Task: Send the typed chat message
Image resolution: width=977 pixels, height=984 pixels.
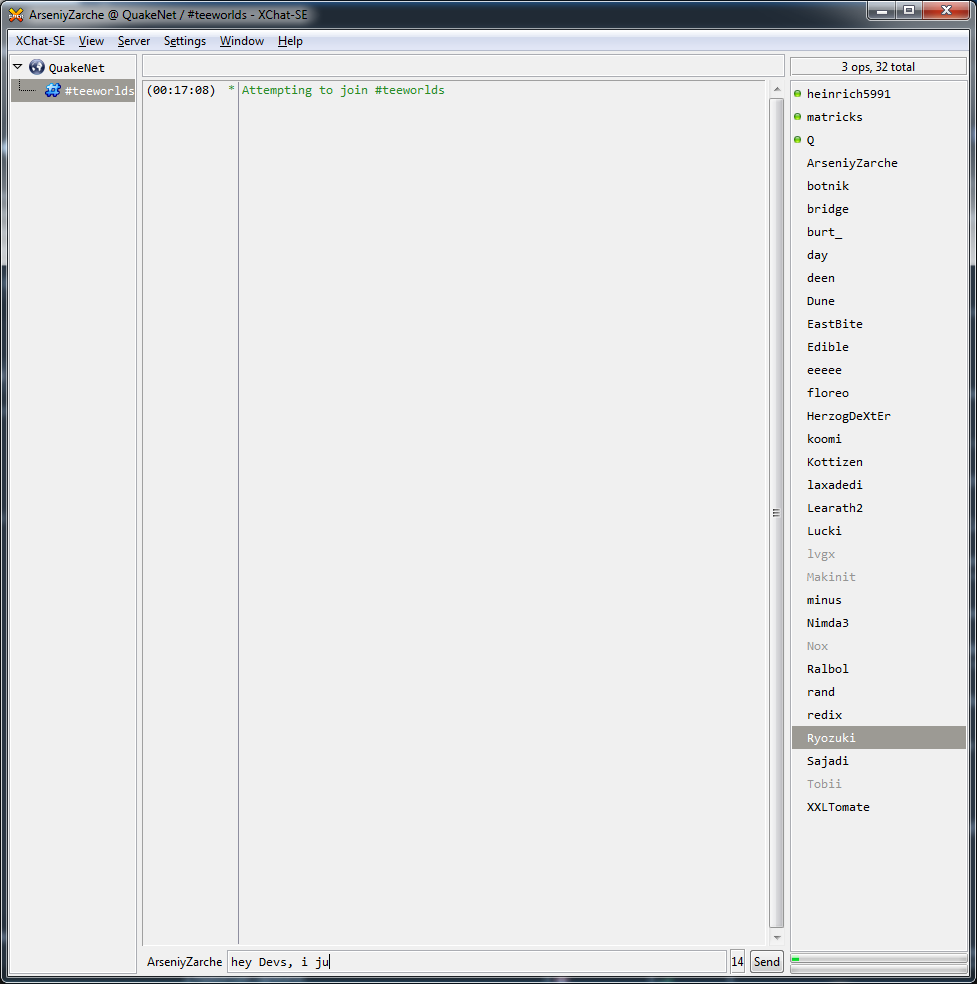Action: click(766, 961)
